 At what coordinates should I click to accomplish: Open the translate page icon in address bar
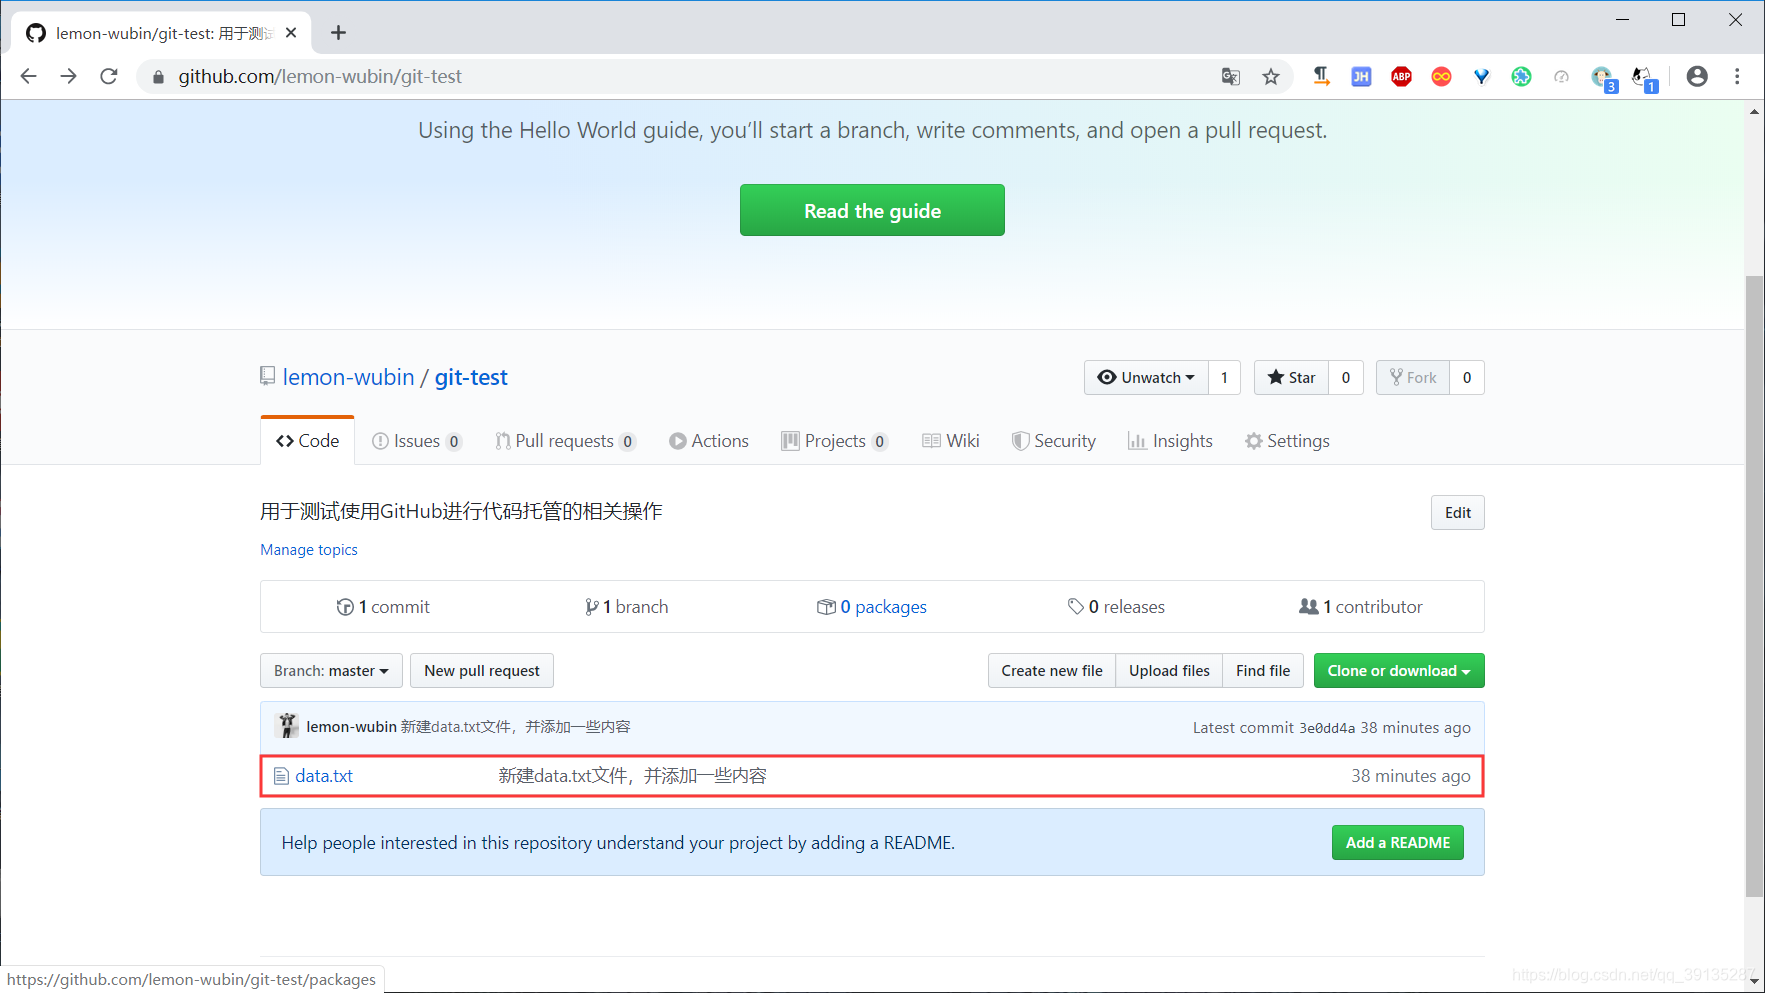point(1231,77)
